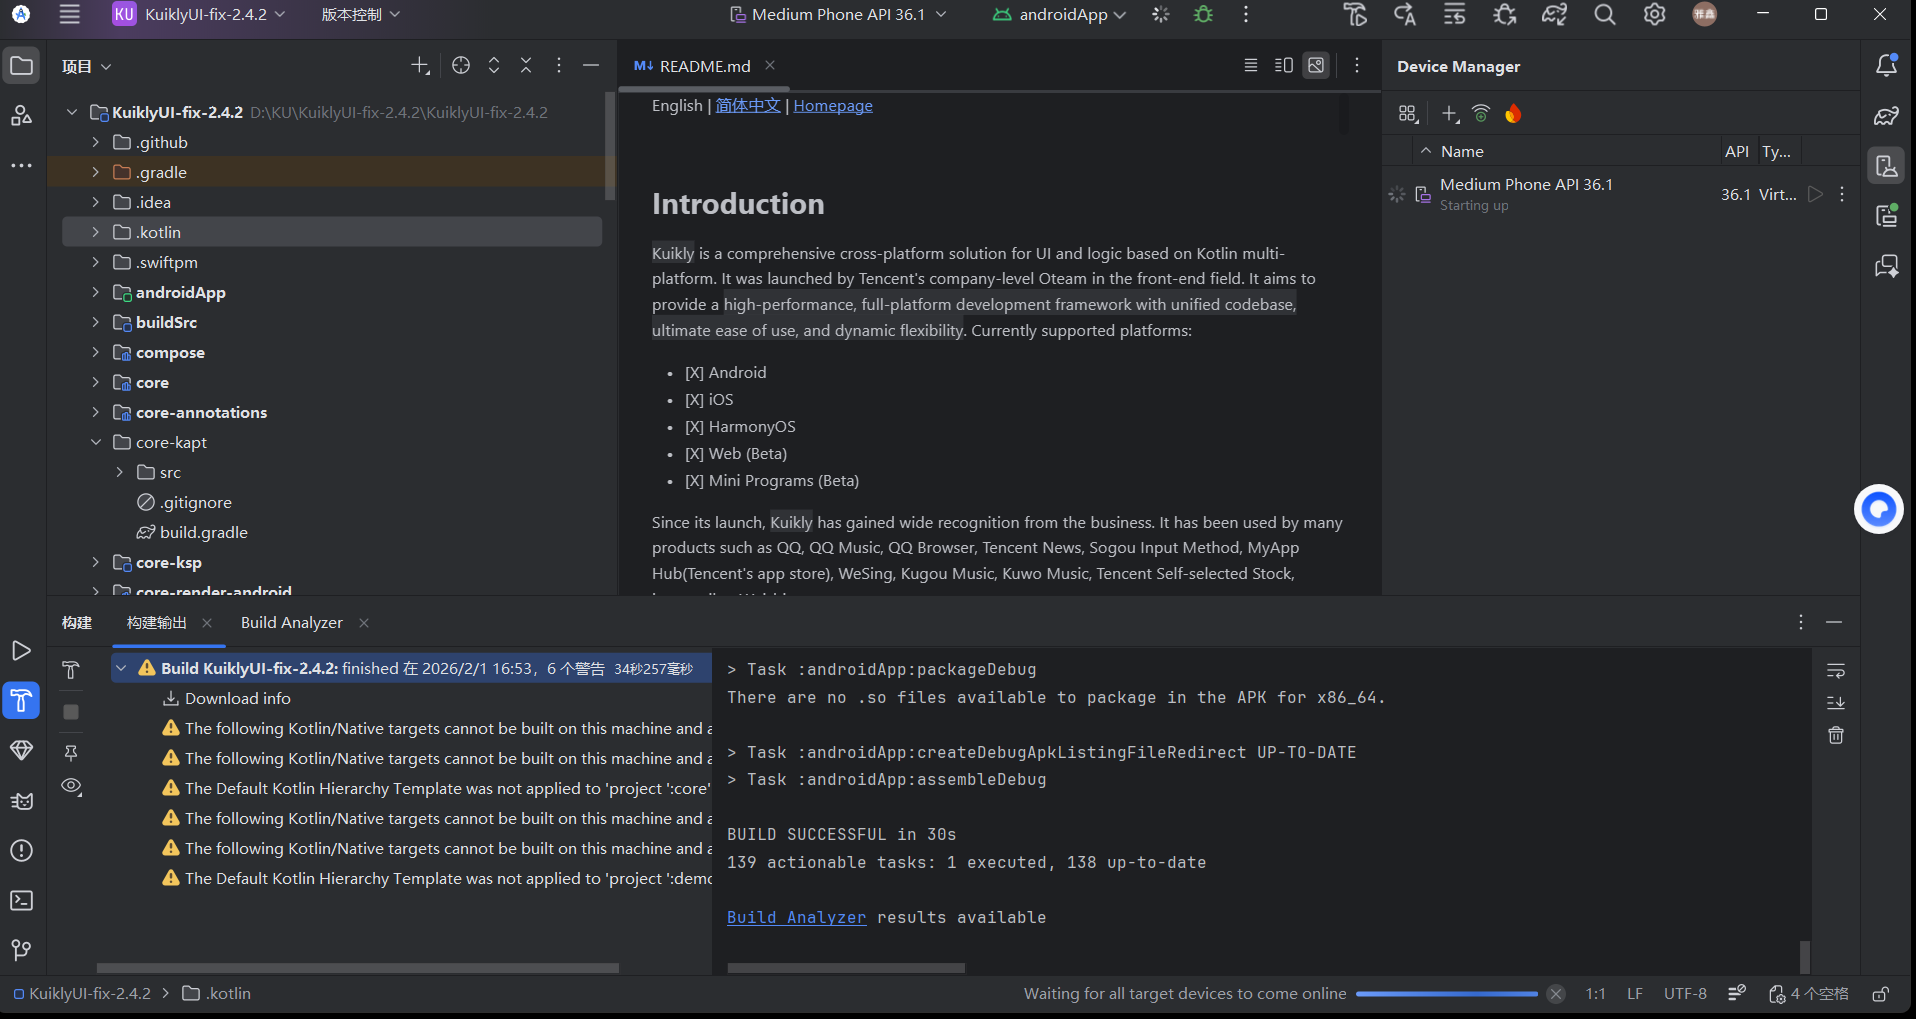Open UTF-8 encoding selector in status bar
The height and width of the screenshot is (1019, 1916).
(1685, 994)
